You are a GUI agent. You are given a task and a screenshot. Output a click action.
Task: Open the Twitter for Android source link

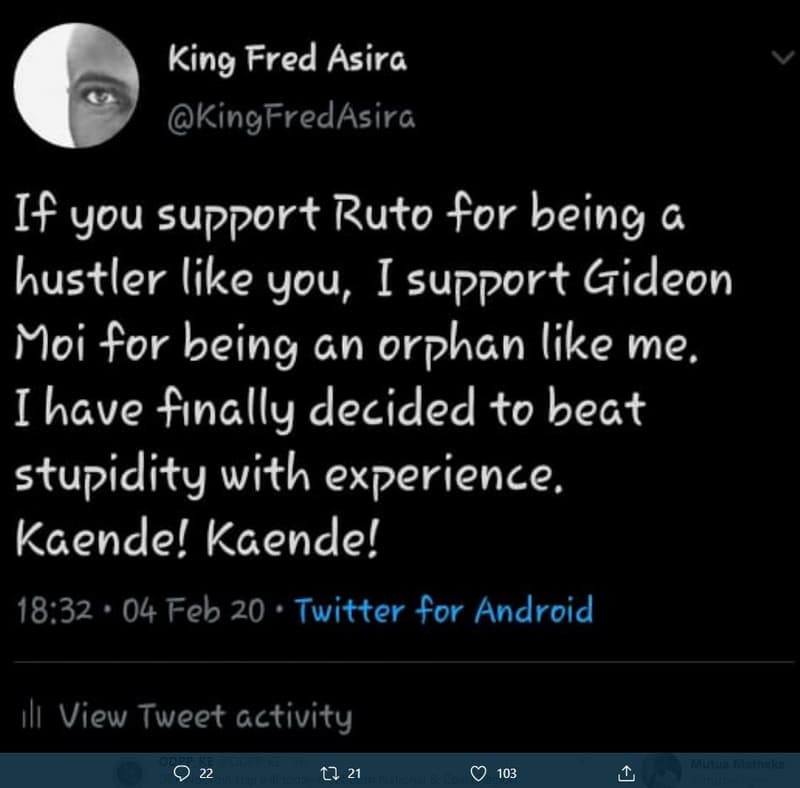(x=444, y=606)
